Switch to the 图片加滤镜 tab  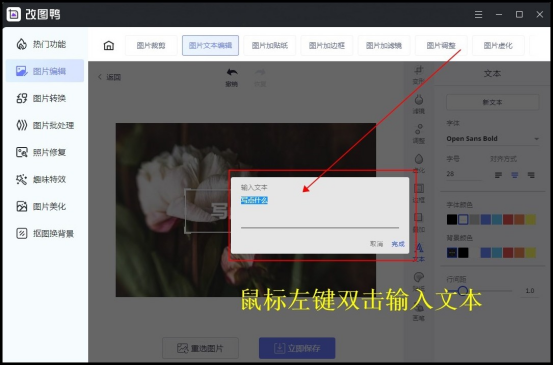384,45
